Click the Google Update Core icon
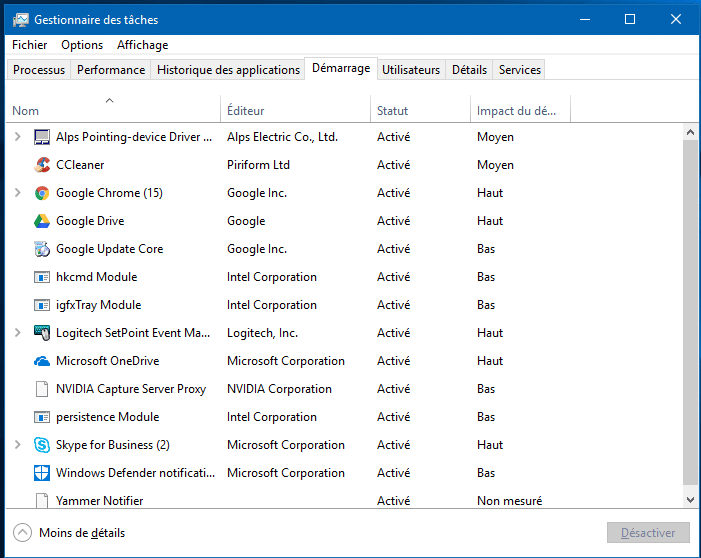 (x=42, y=249)
